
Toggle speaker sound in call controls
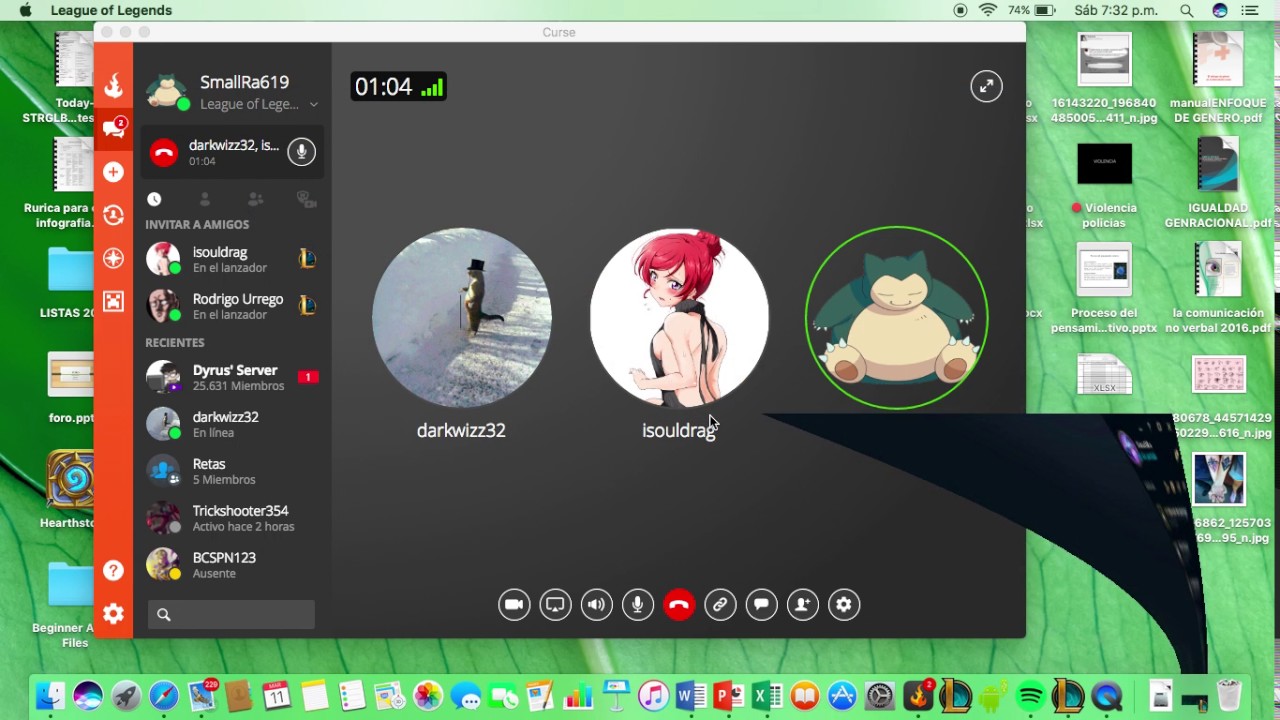pos(597,604)
